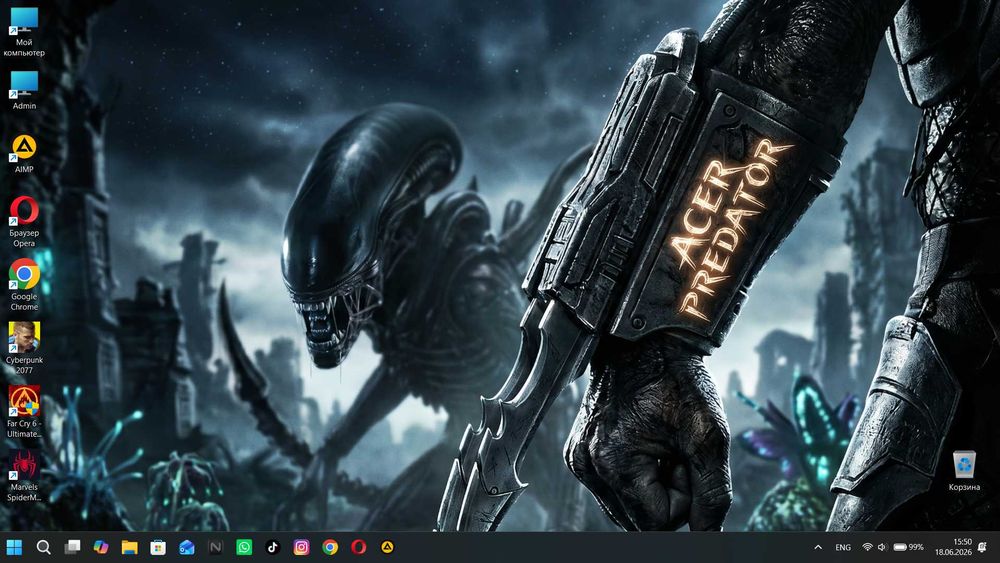
Task: Select the Браузер Opera desktop shortcut
Action: (x=24, y=222)
